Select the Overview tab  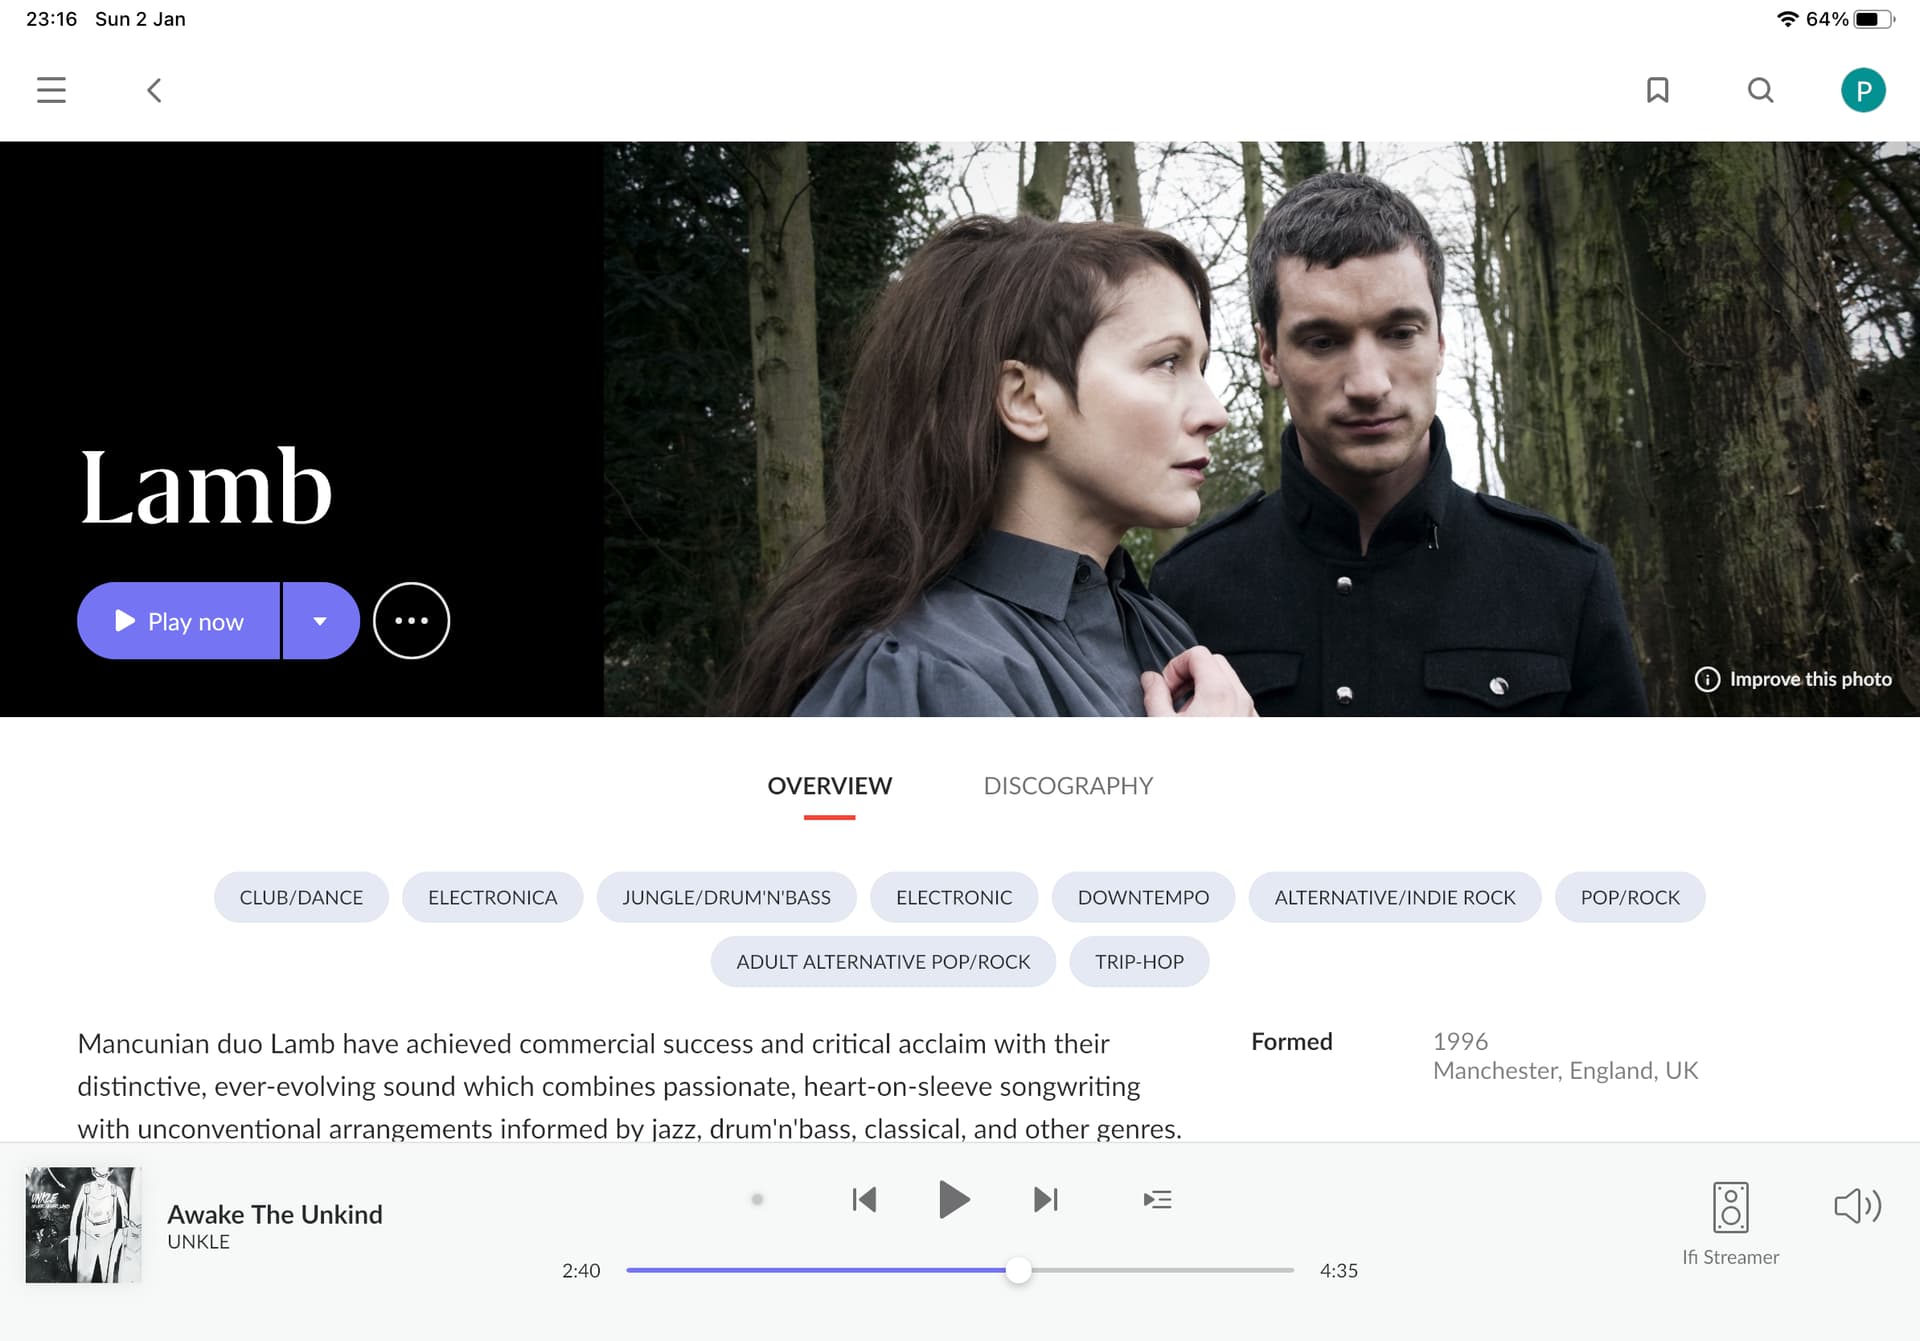click(829, 785)
